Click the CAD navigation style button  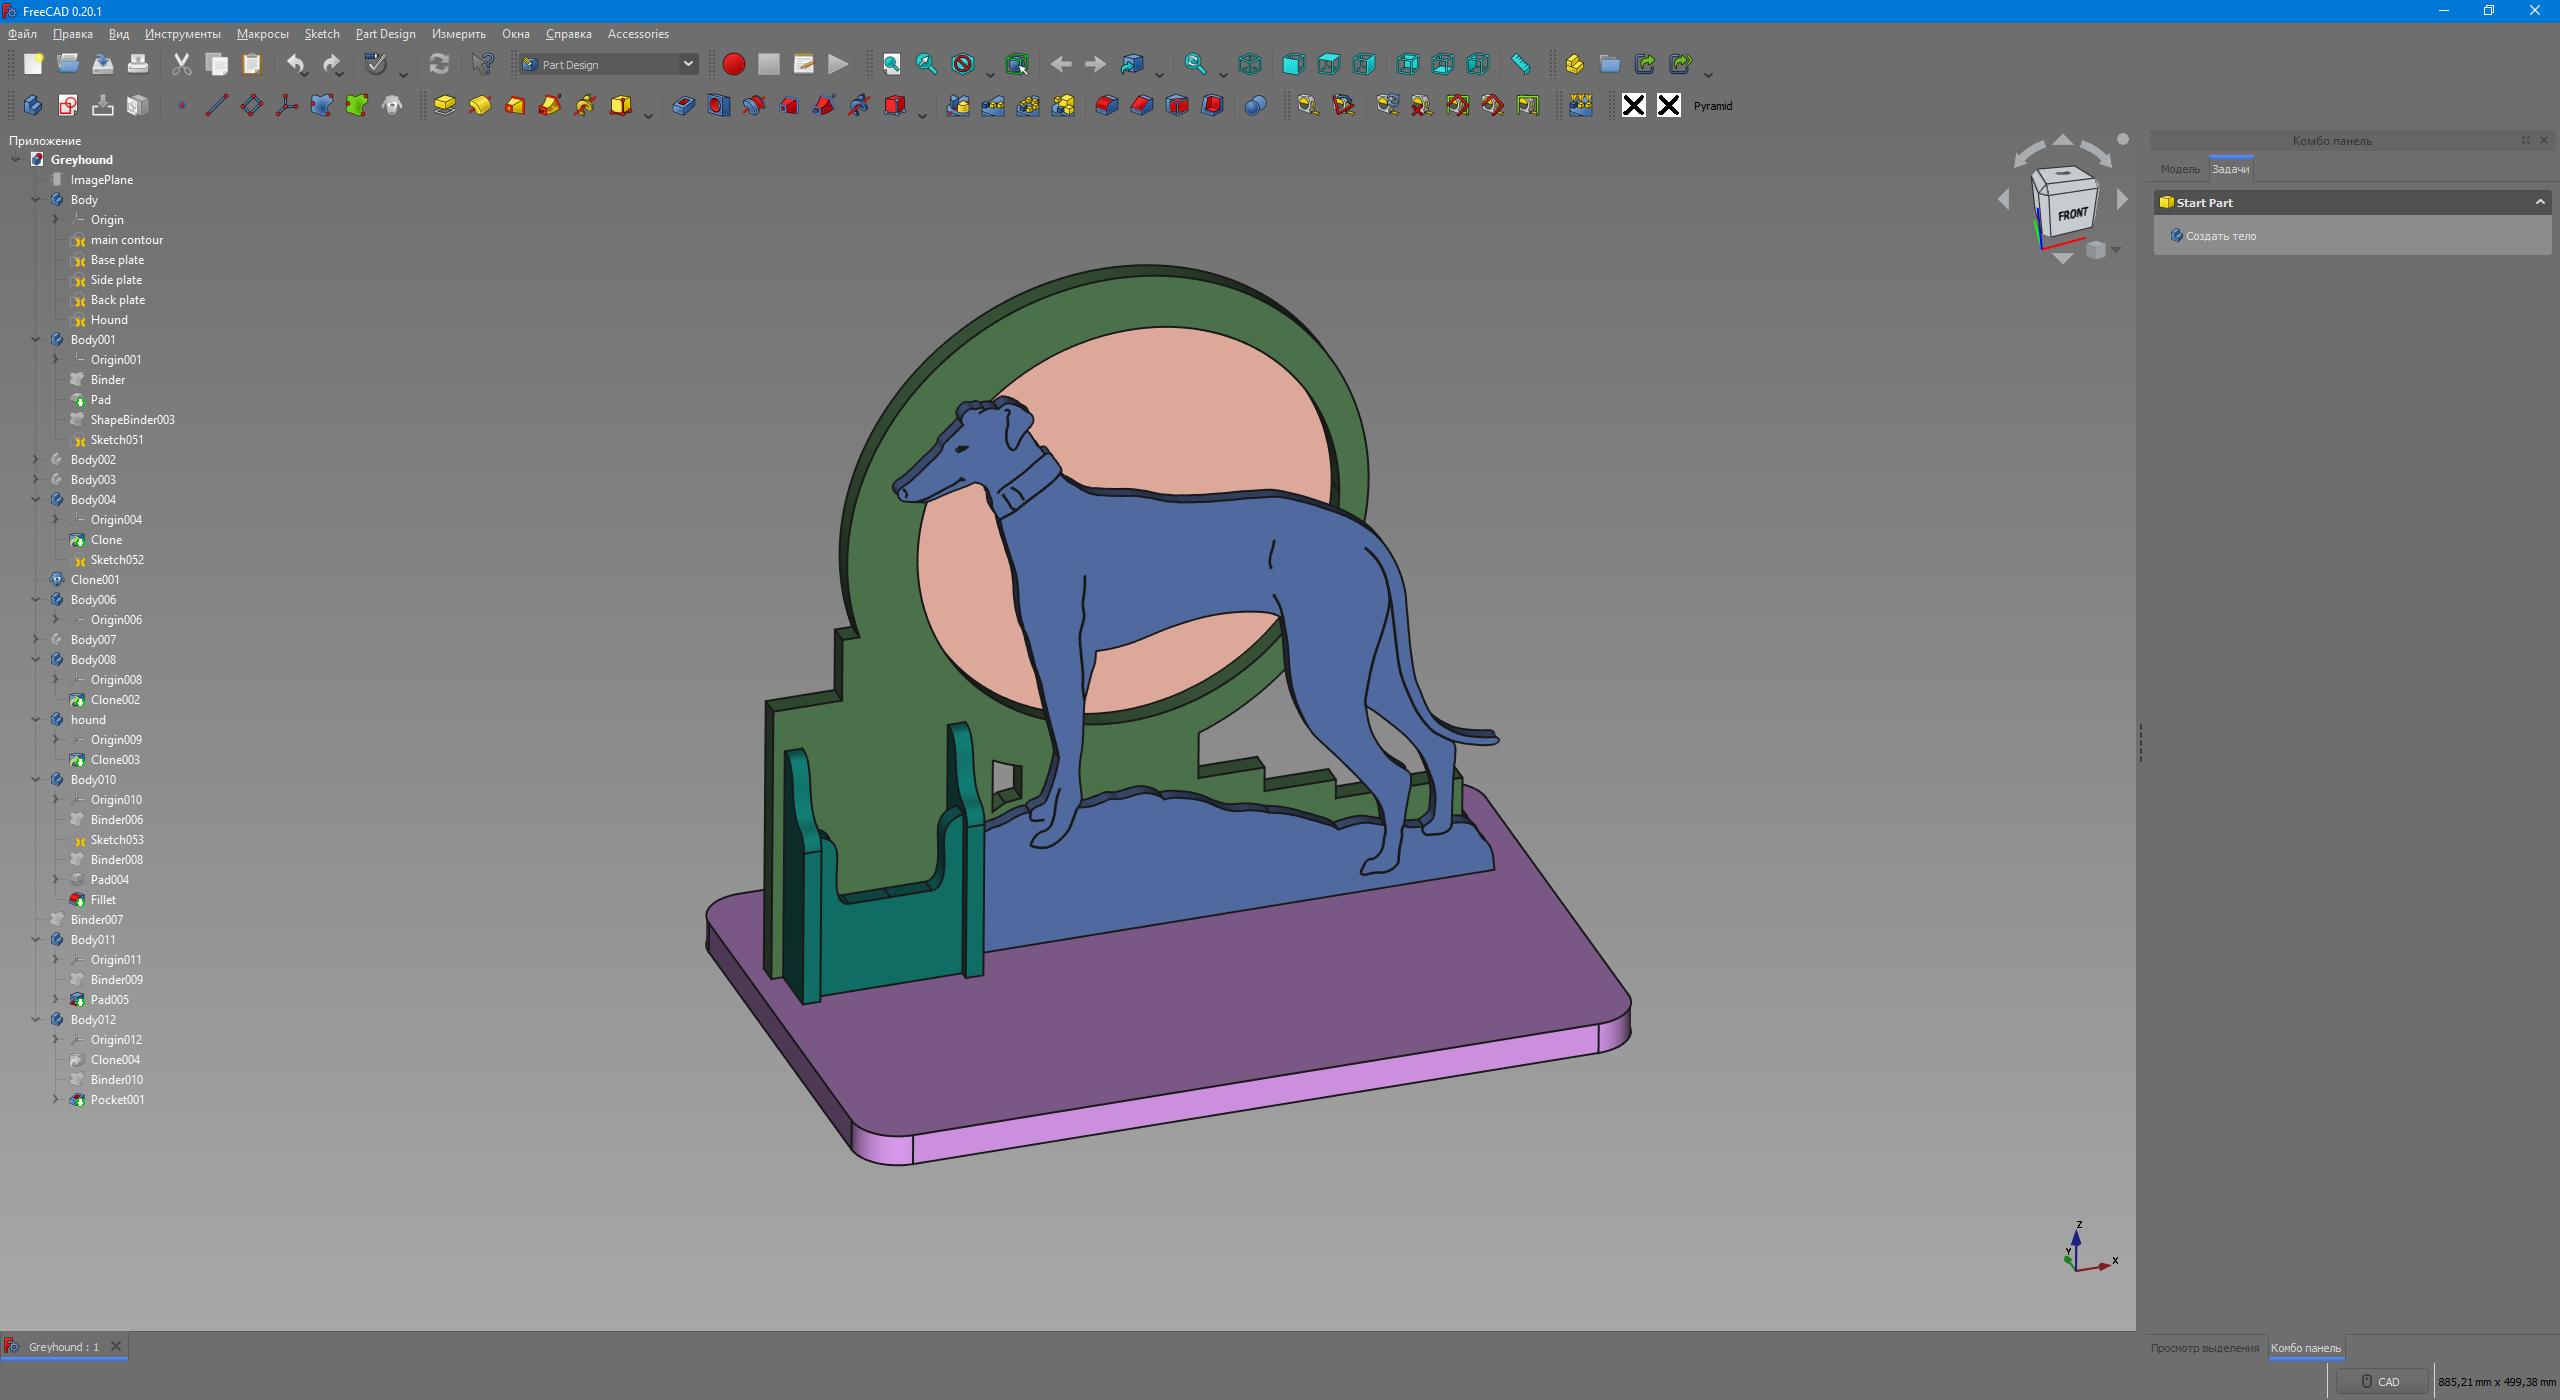(x=2380, y=1381)
